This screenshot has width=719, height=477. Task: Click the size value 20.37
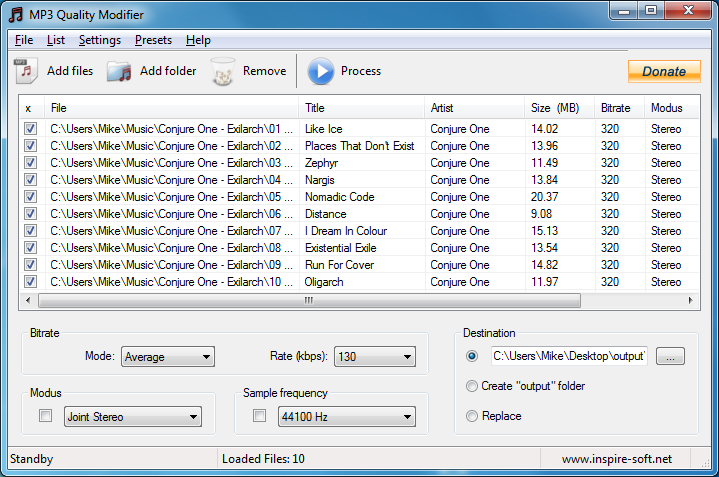point(544,197)
